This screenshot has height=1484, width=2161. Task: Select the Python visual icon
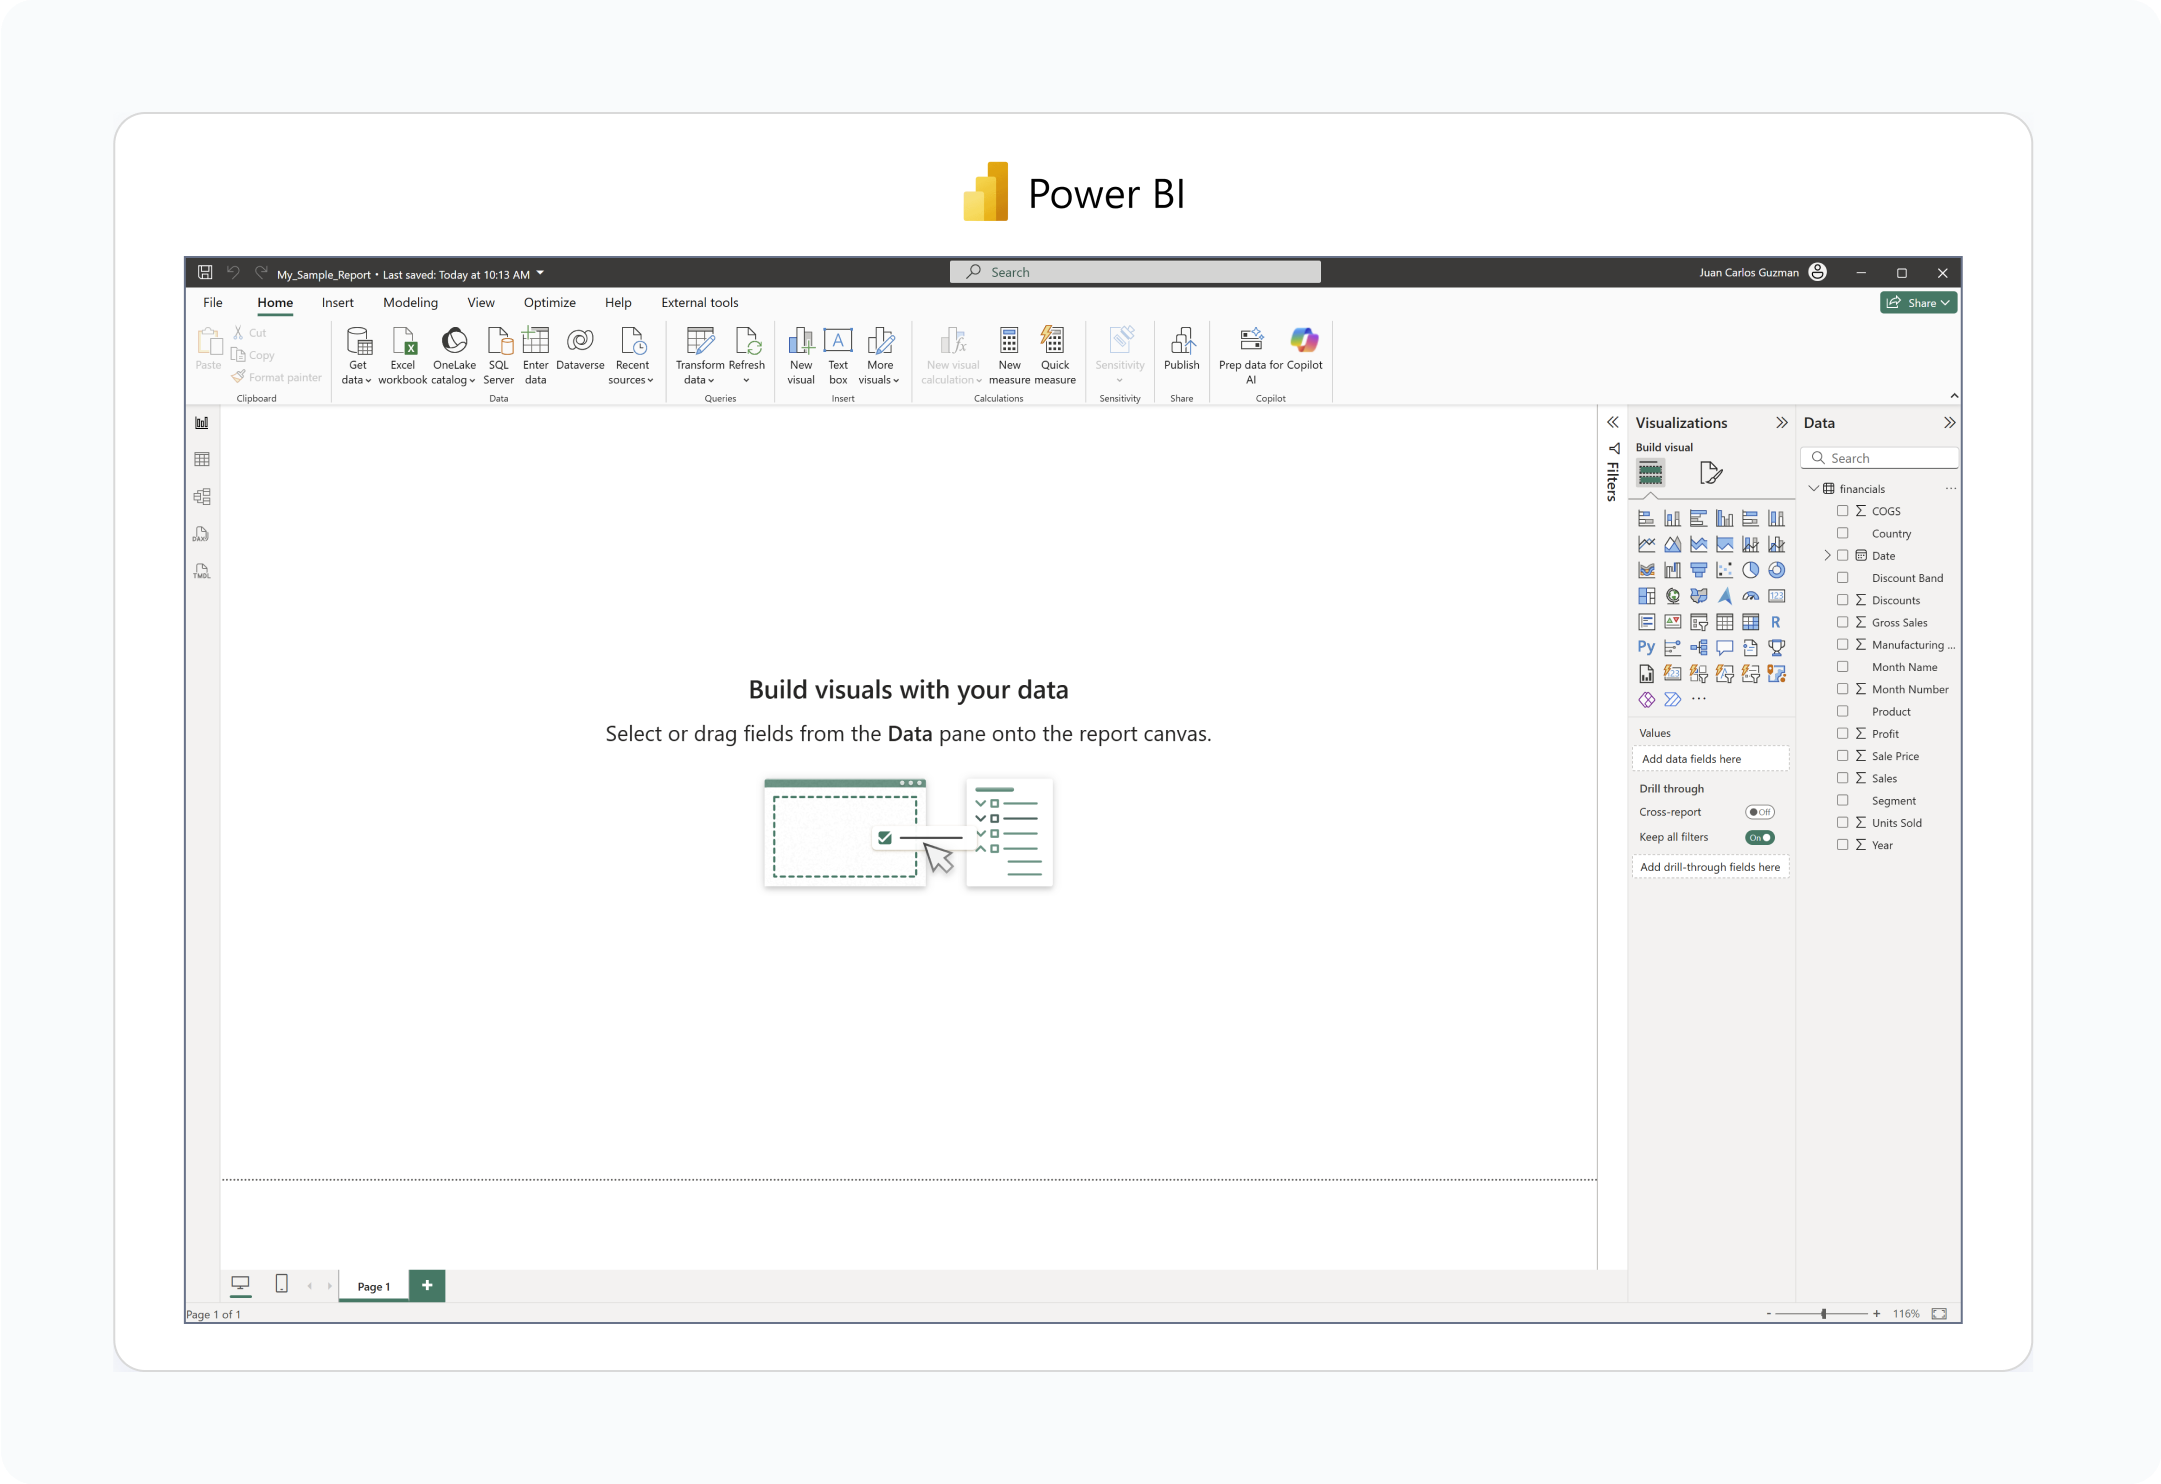point(1646,647)
